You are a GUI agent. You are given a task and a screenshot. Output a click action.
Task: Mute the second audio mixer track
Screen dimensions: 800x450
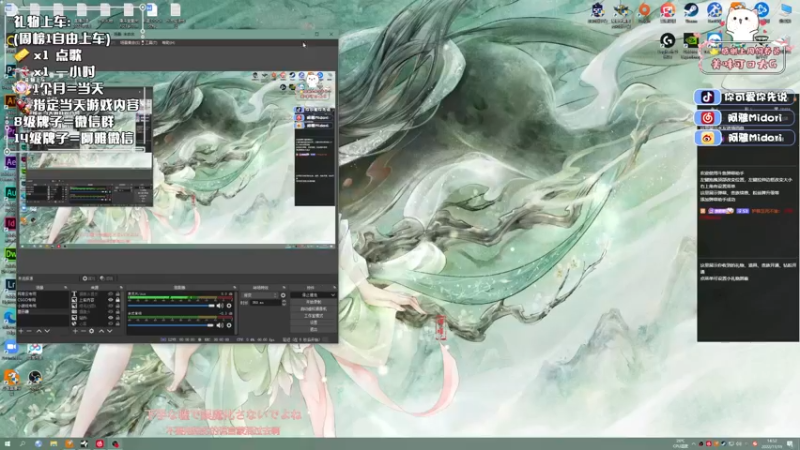point(219,326)
